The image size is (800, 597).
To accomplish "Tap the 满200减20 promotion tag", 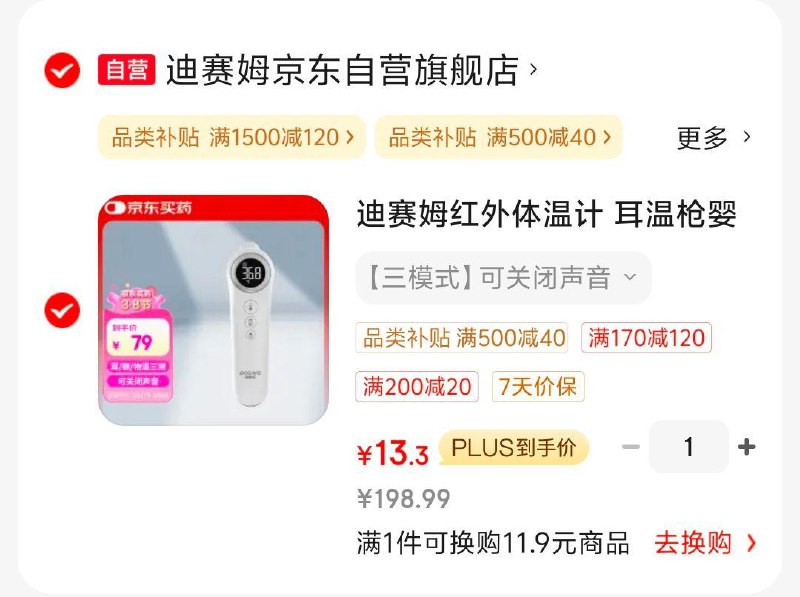I will [417, 387].
